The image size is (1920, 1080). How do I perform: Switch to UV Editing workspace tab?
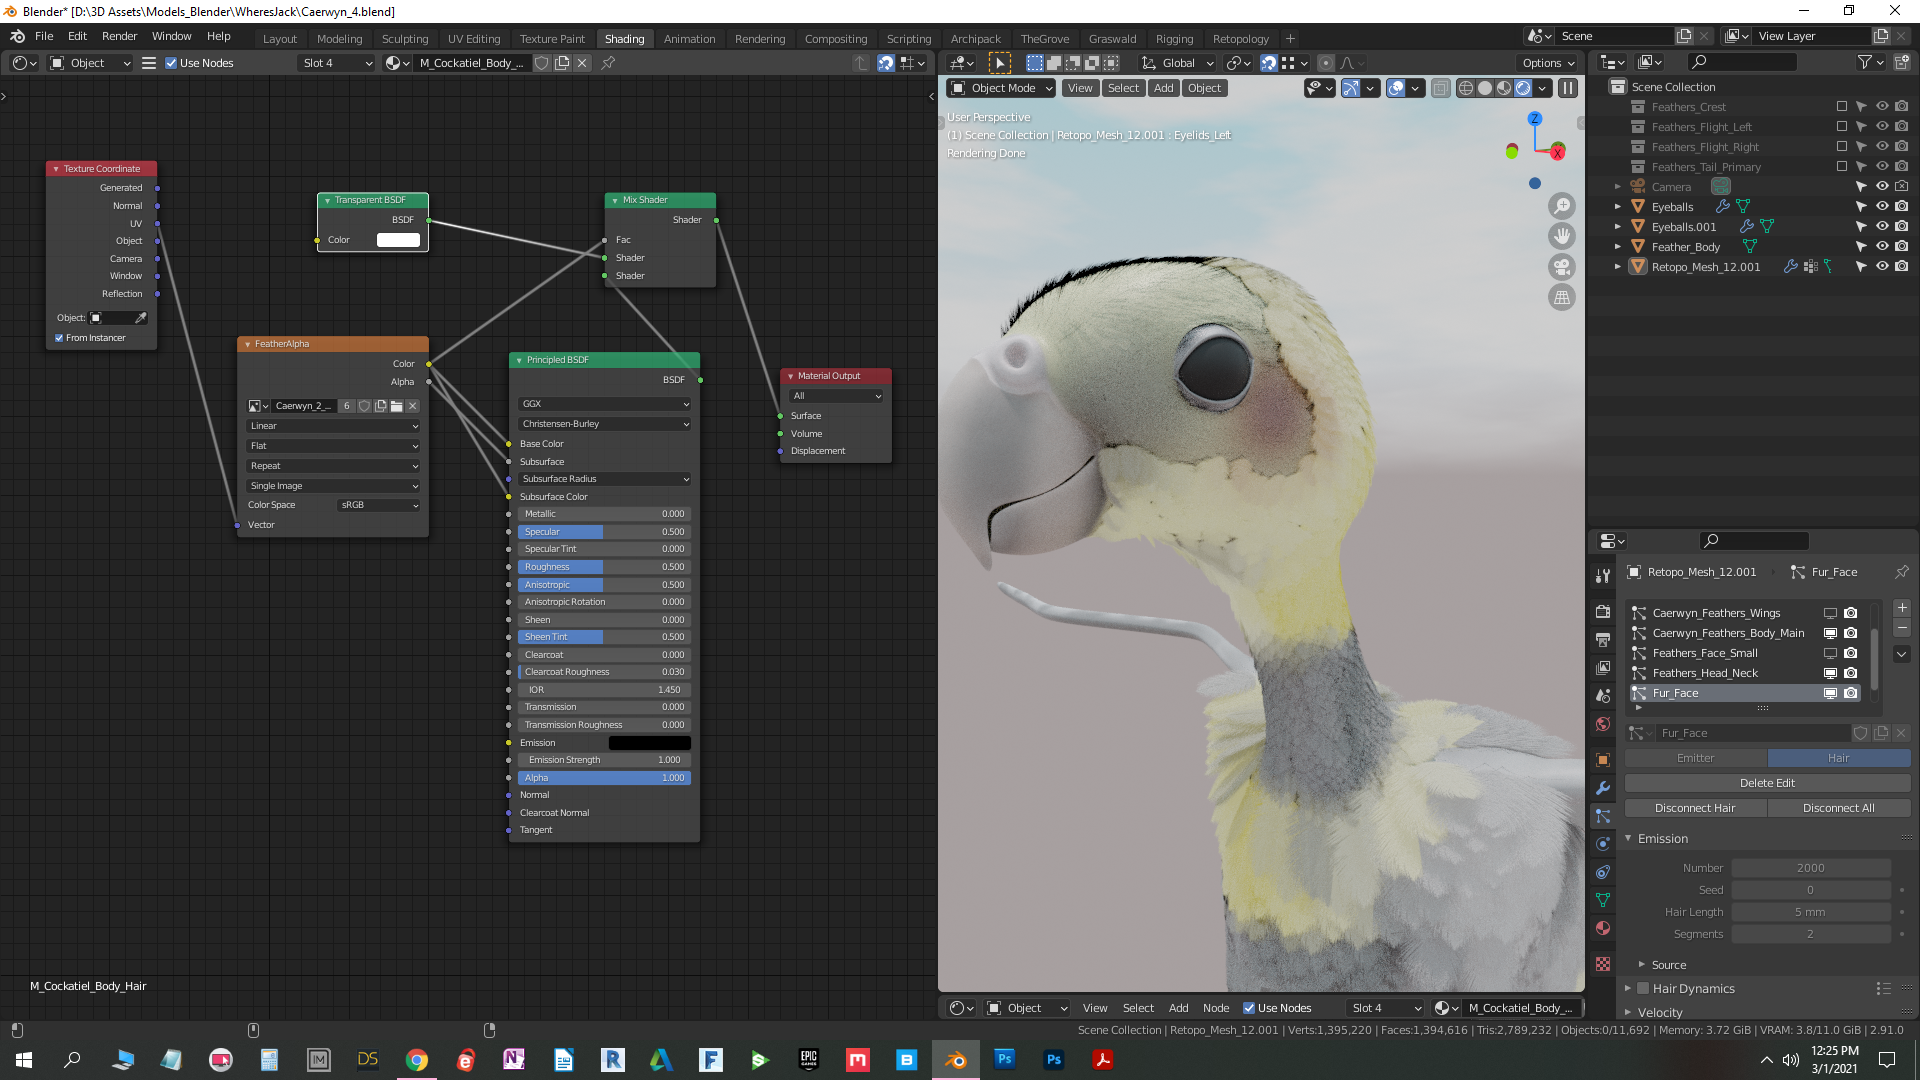(x=473, y=39)
